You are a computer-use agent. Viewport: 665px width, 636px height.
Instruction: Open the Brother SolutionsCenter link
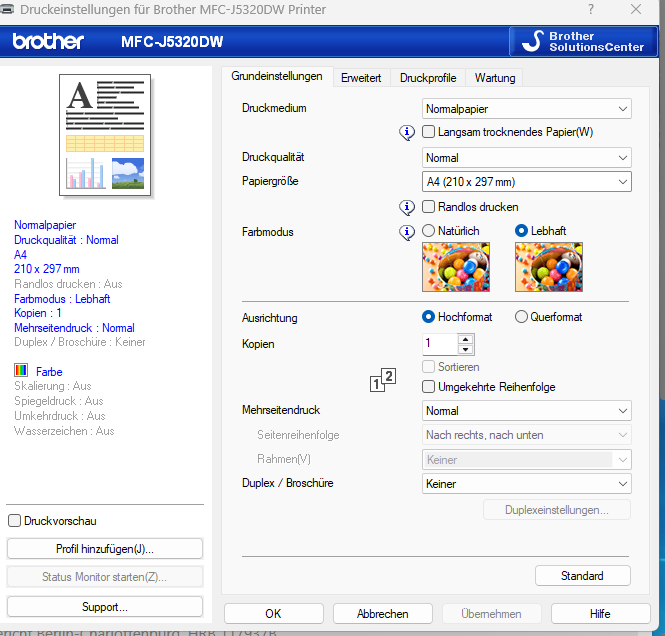(x=583, y=42)
